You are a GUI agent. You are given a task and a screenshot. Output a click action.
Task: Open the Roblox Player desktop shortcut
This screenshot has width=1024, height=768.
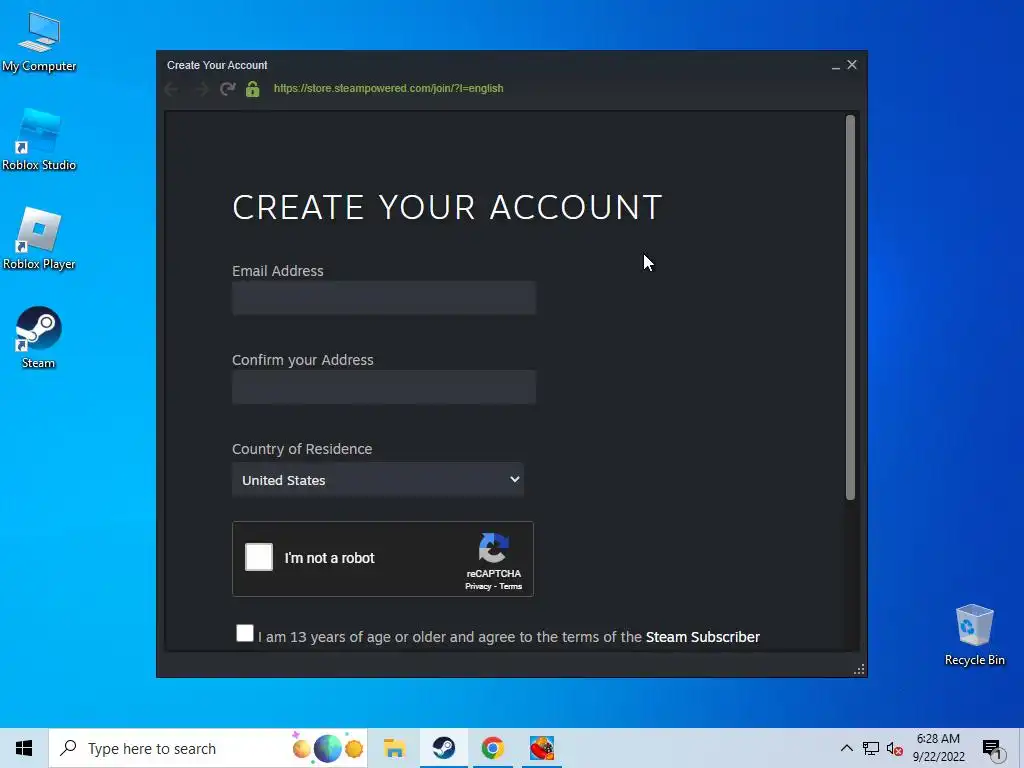click(39, 239)
